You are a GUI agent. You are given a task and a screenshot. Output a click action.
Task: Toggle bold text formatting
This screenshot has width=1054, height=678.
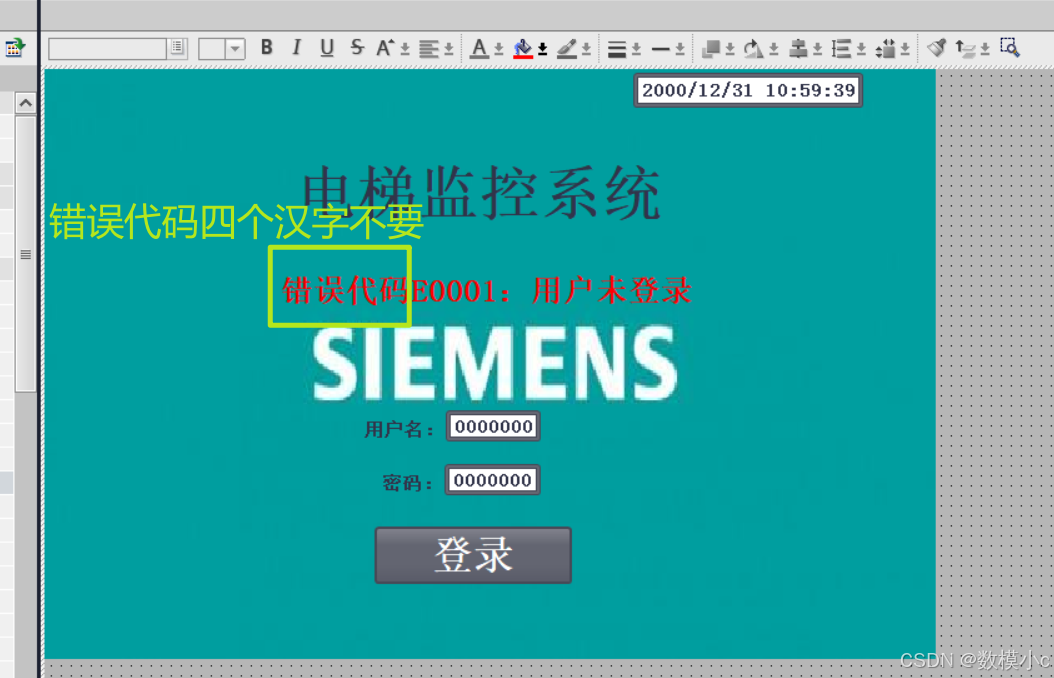point(267,48)
